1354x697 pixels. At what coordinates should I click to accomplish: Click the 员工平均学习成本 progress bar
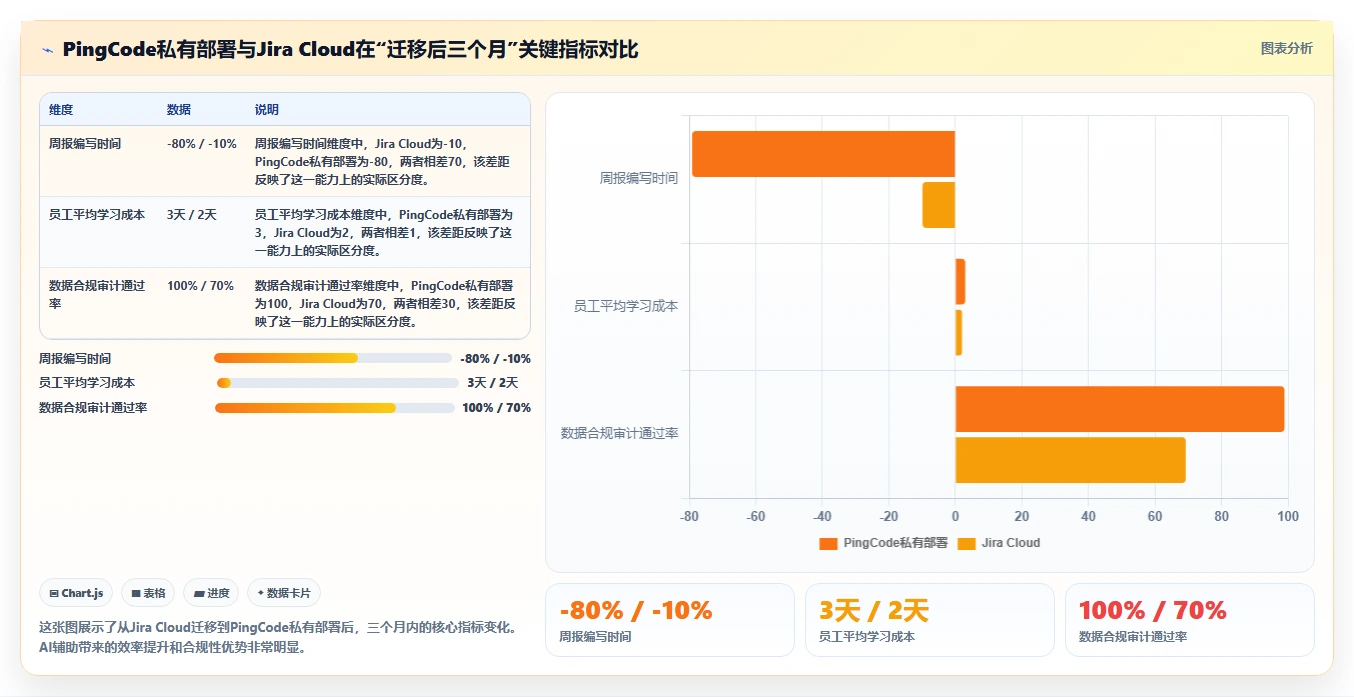[338, 383]
